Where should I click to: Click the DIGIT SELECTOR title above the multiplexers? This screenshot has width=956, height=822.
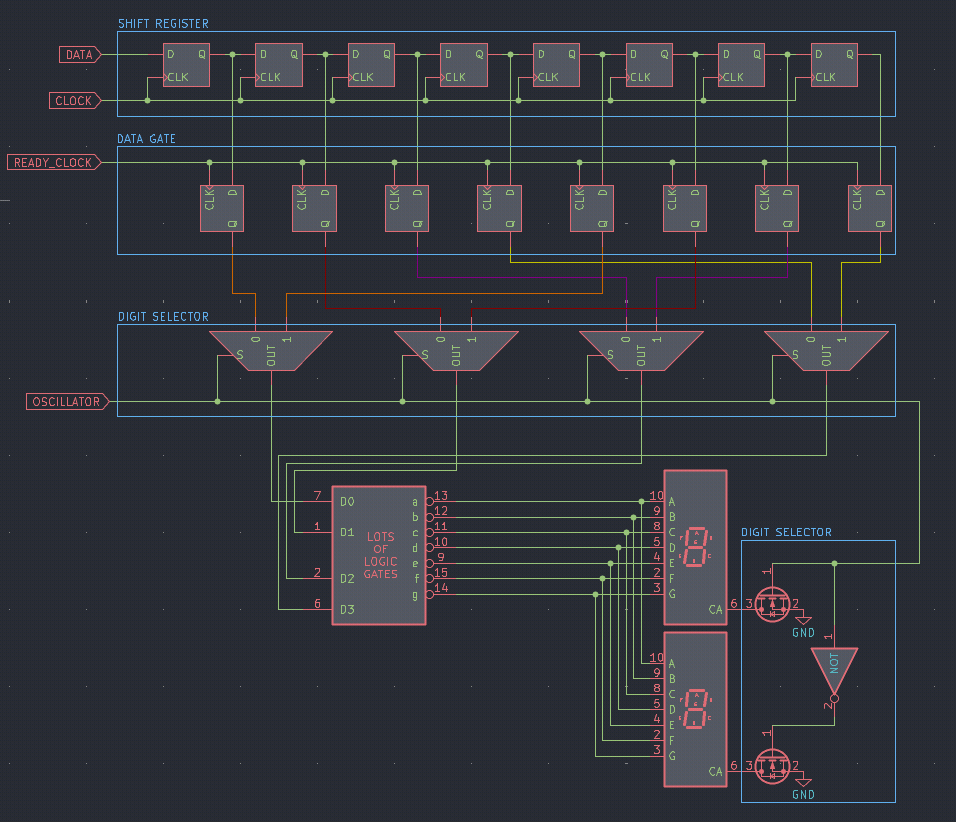click(x=163, y=316)
